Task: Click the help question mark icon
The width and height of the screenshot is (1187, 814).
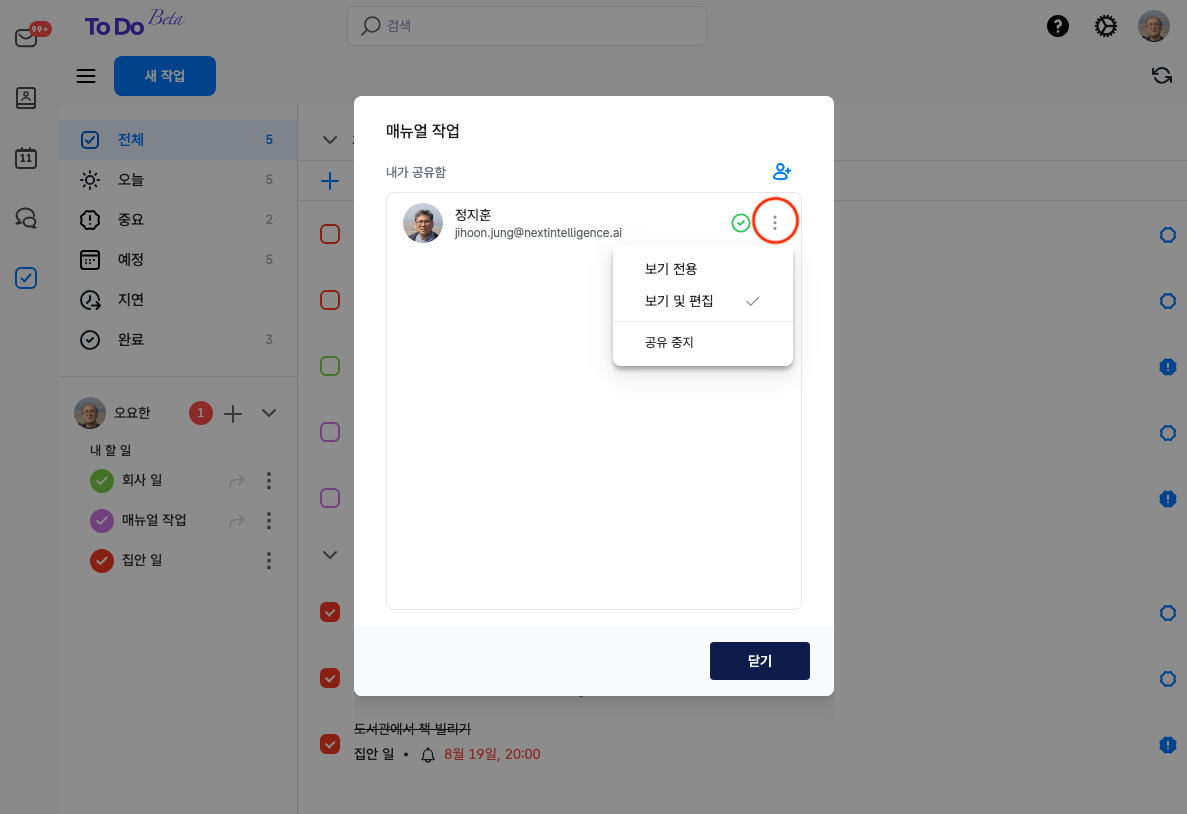Action: 1058,27
